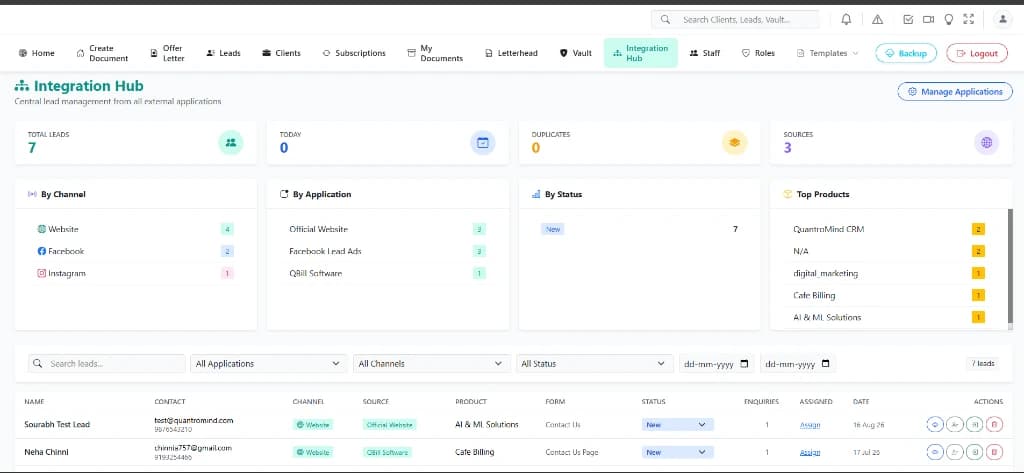The width and height of the screenshot is (1024, 473).
Task: Click QuantroMind CRM in Top Products
Action: 828,229
